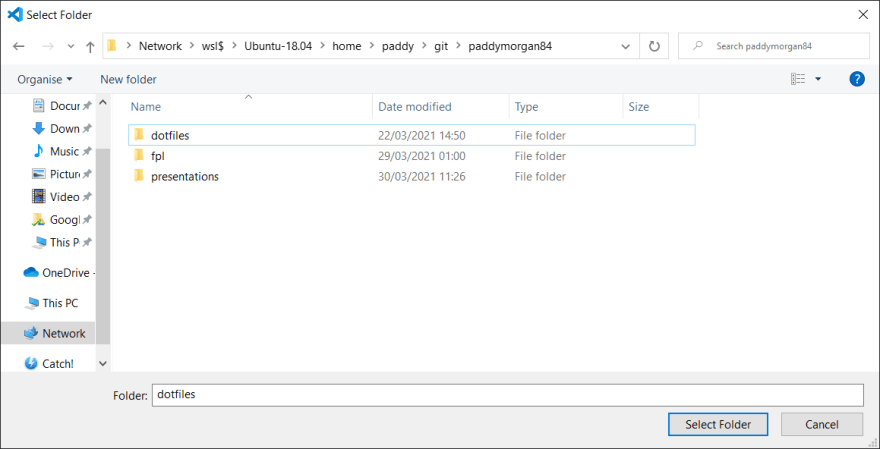Navigate to paddy in breadcrumb
Screen dimensions: 880x449
pos(398,47)
